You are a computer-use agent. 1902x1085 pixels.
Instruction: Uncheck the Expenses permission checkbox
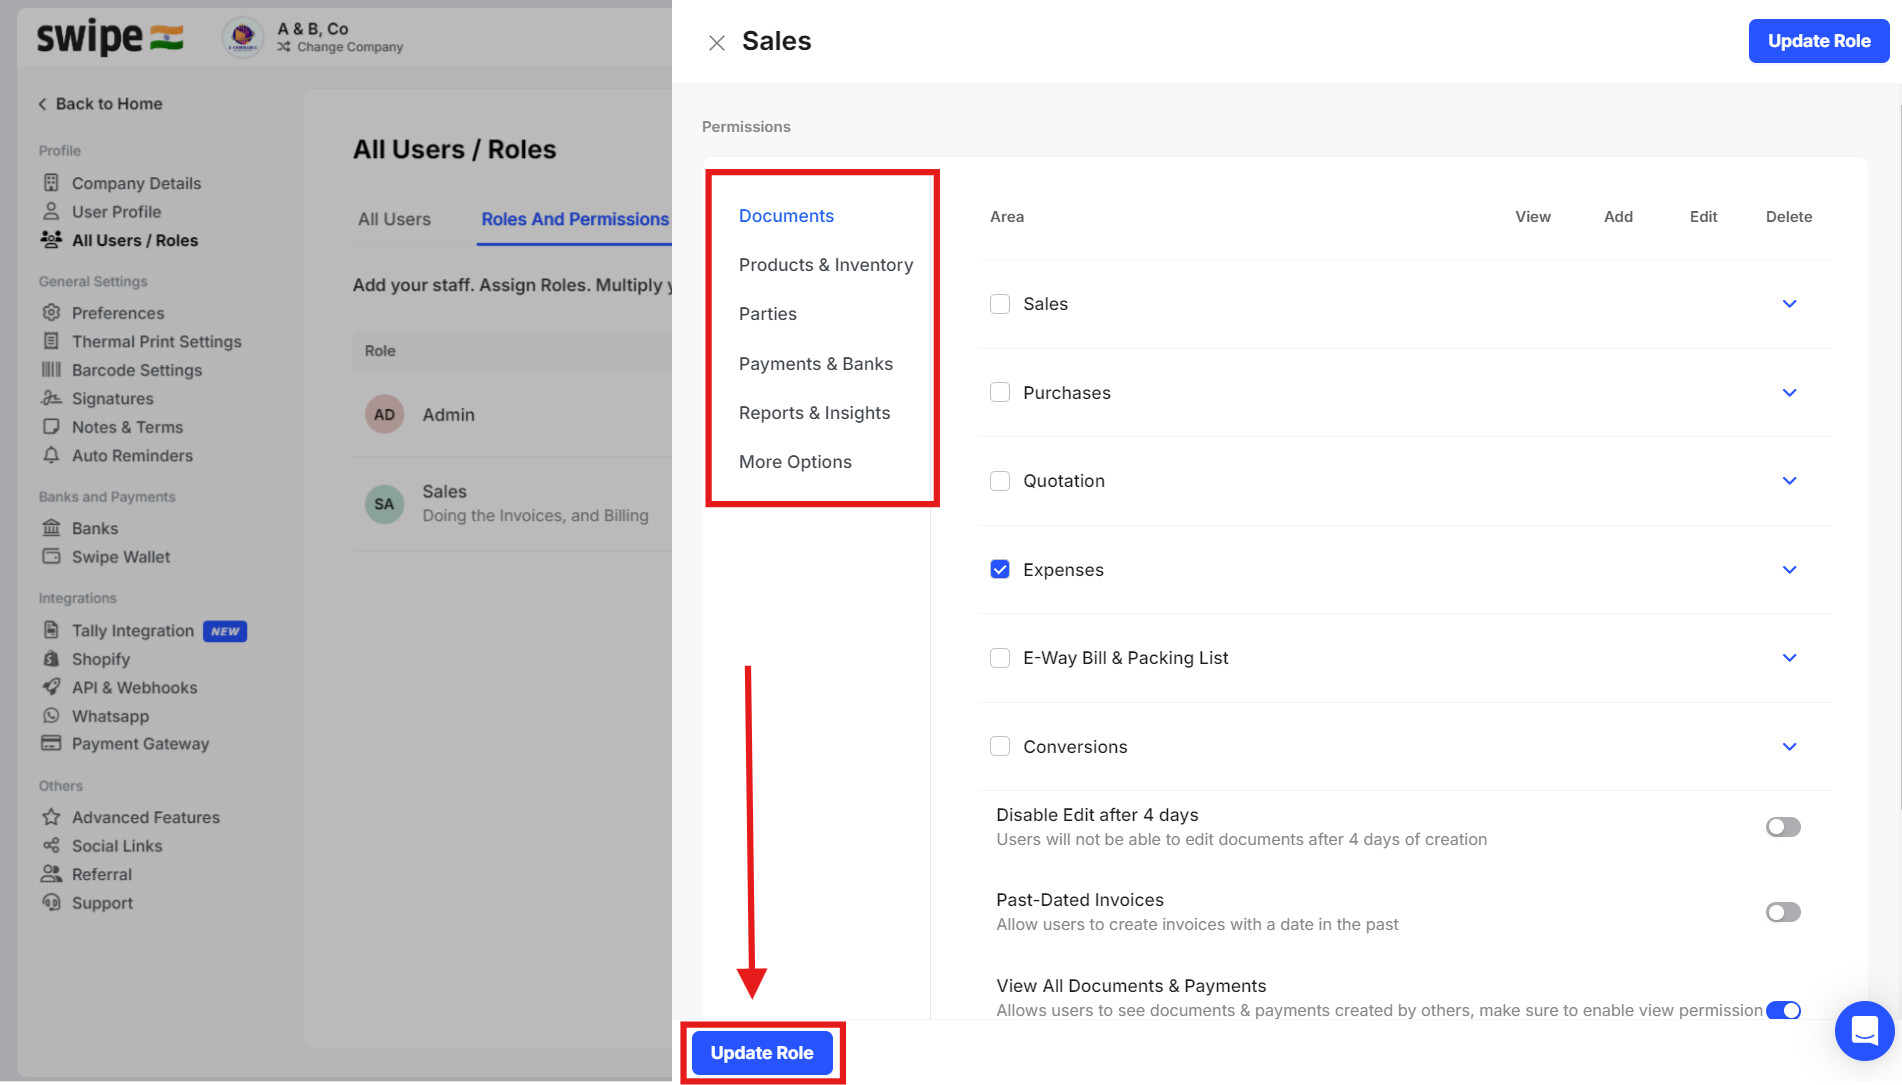click(1000, 570)
